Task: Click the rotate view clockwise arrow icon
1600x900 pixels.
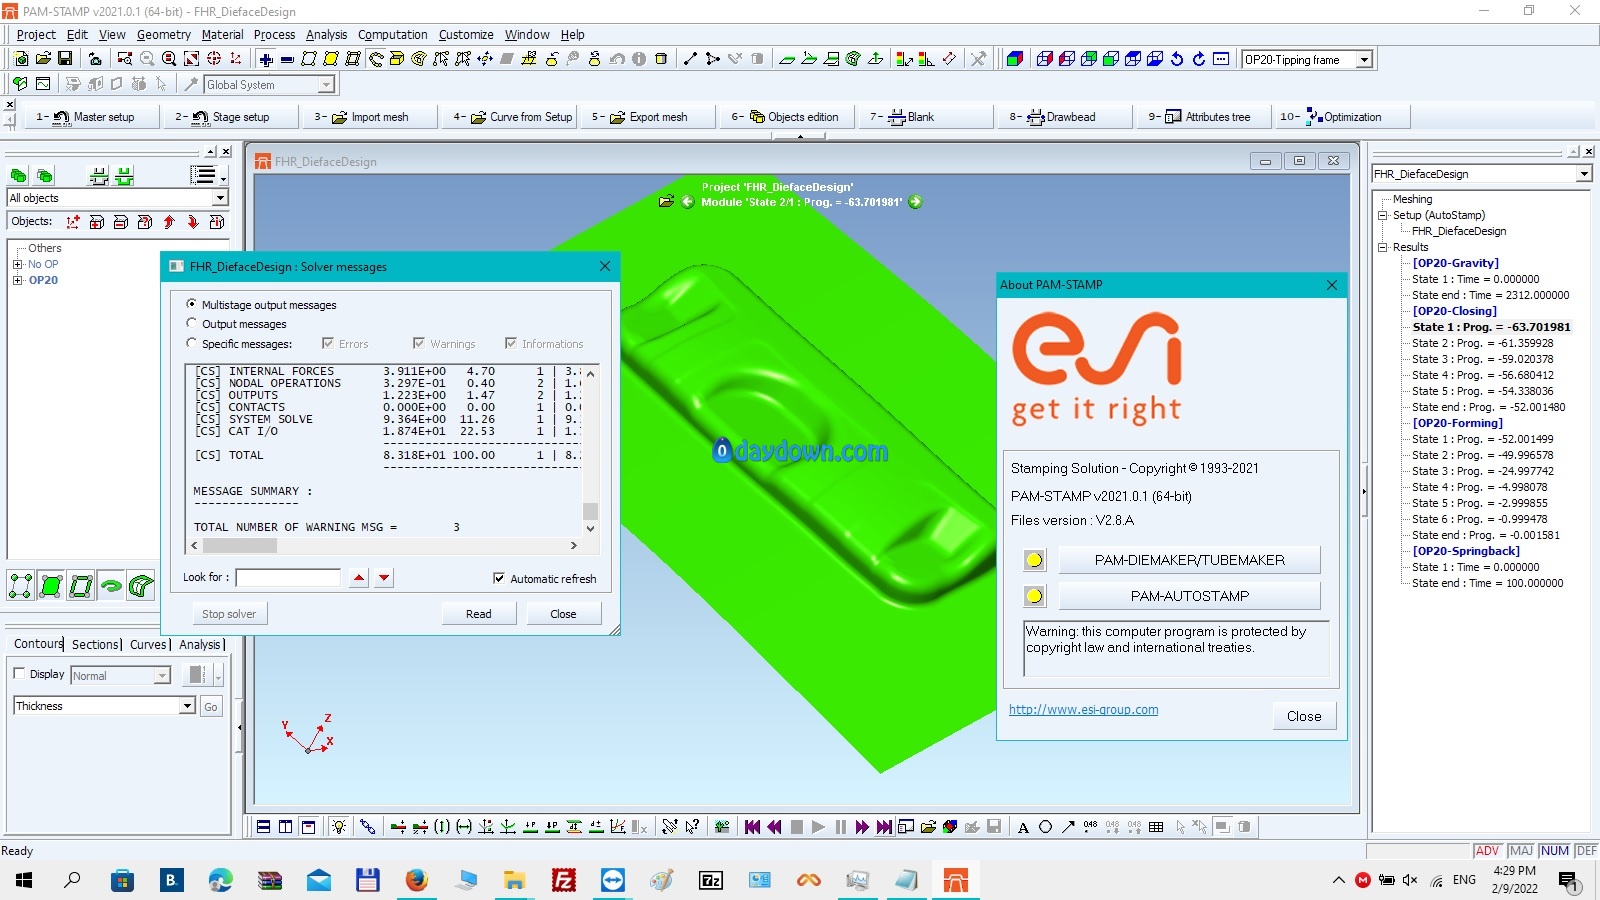Action: (x=1199, y=59)
